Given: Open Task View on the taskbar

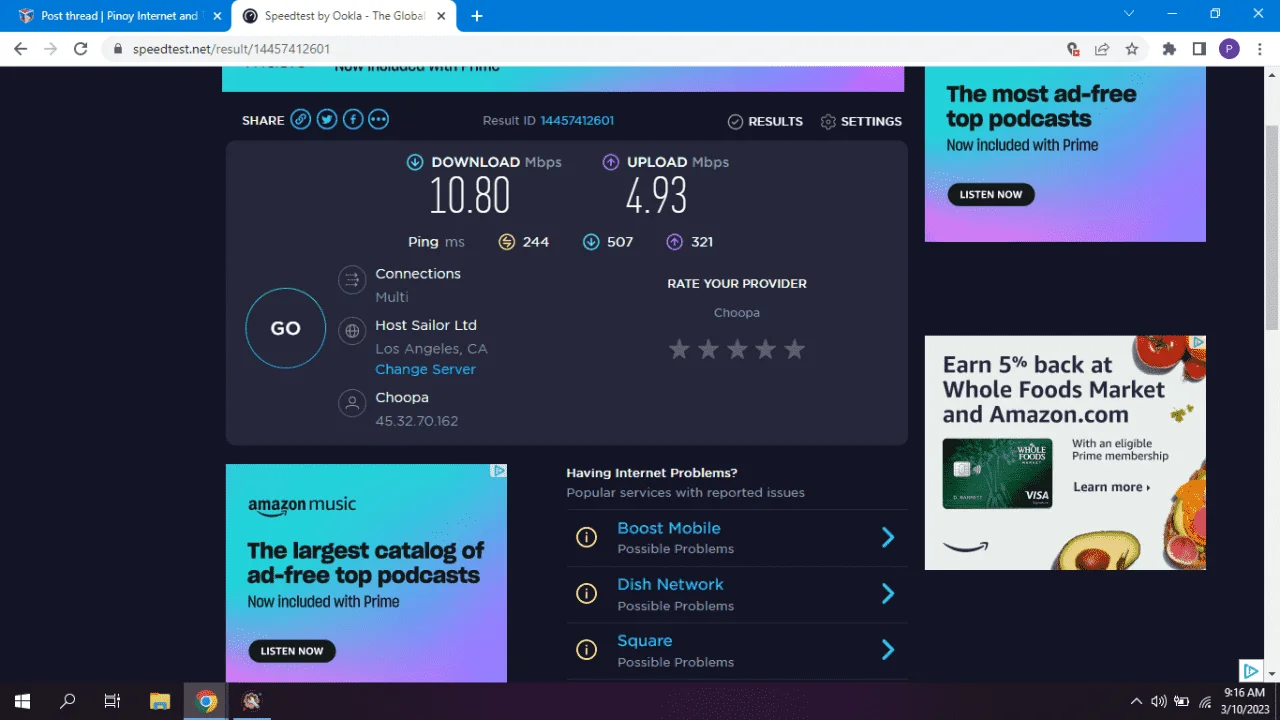Looking at the screenshot, I should 112,701.
